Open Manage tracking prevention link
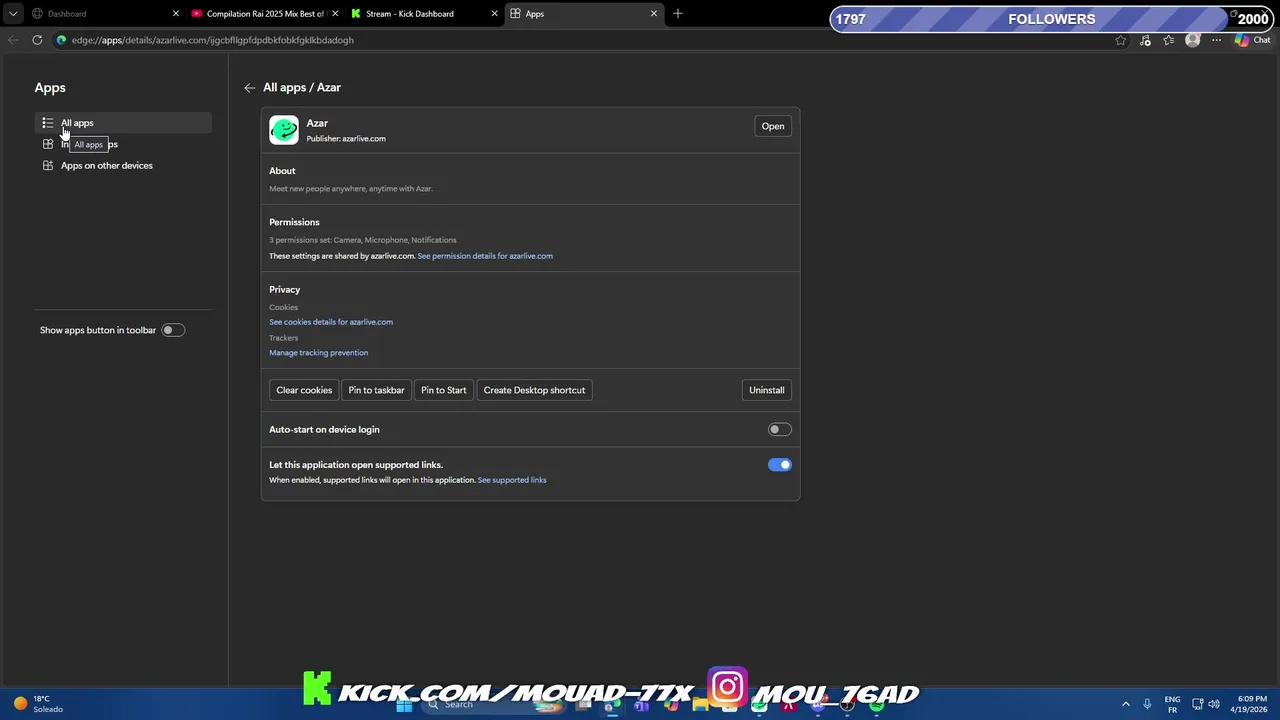The height and width of the screenshot is (720, 1280). 318,353
